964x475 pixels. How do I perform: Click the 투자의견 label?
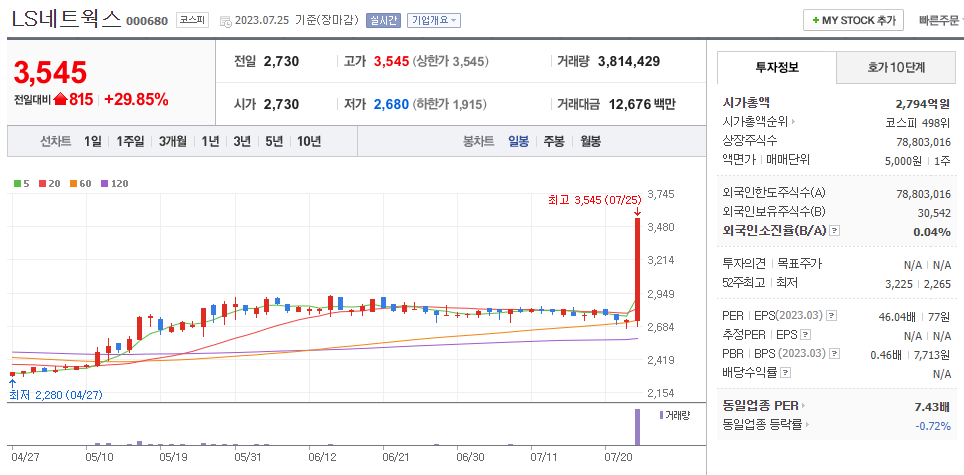[x=744, y=264]
